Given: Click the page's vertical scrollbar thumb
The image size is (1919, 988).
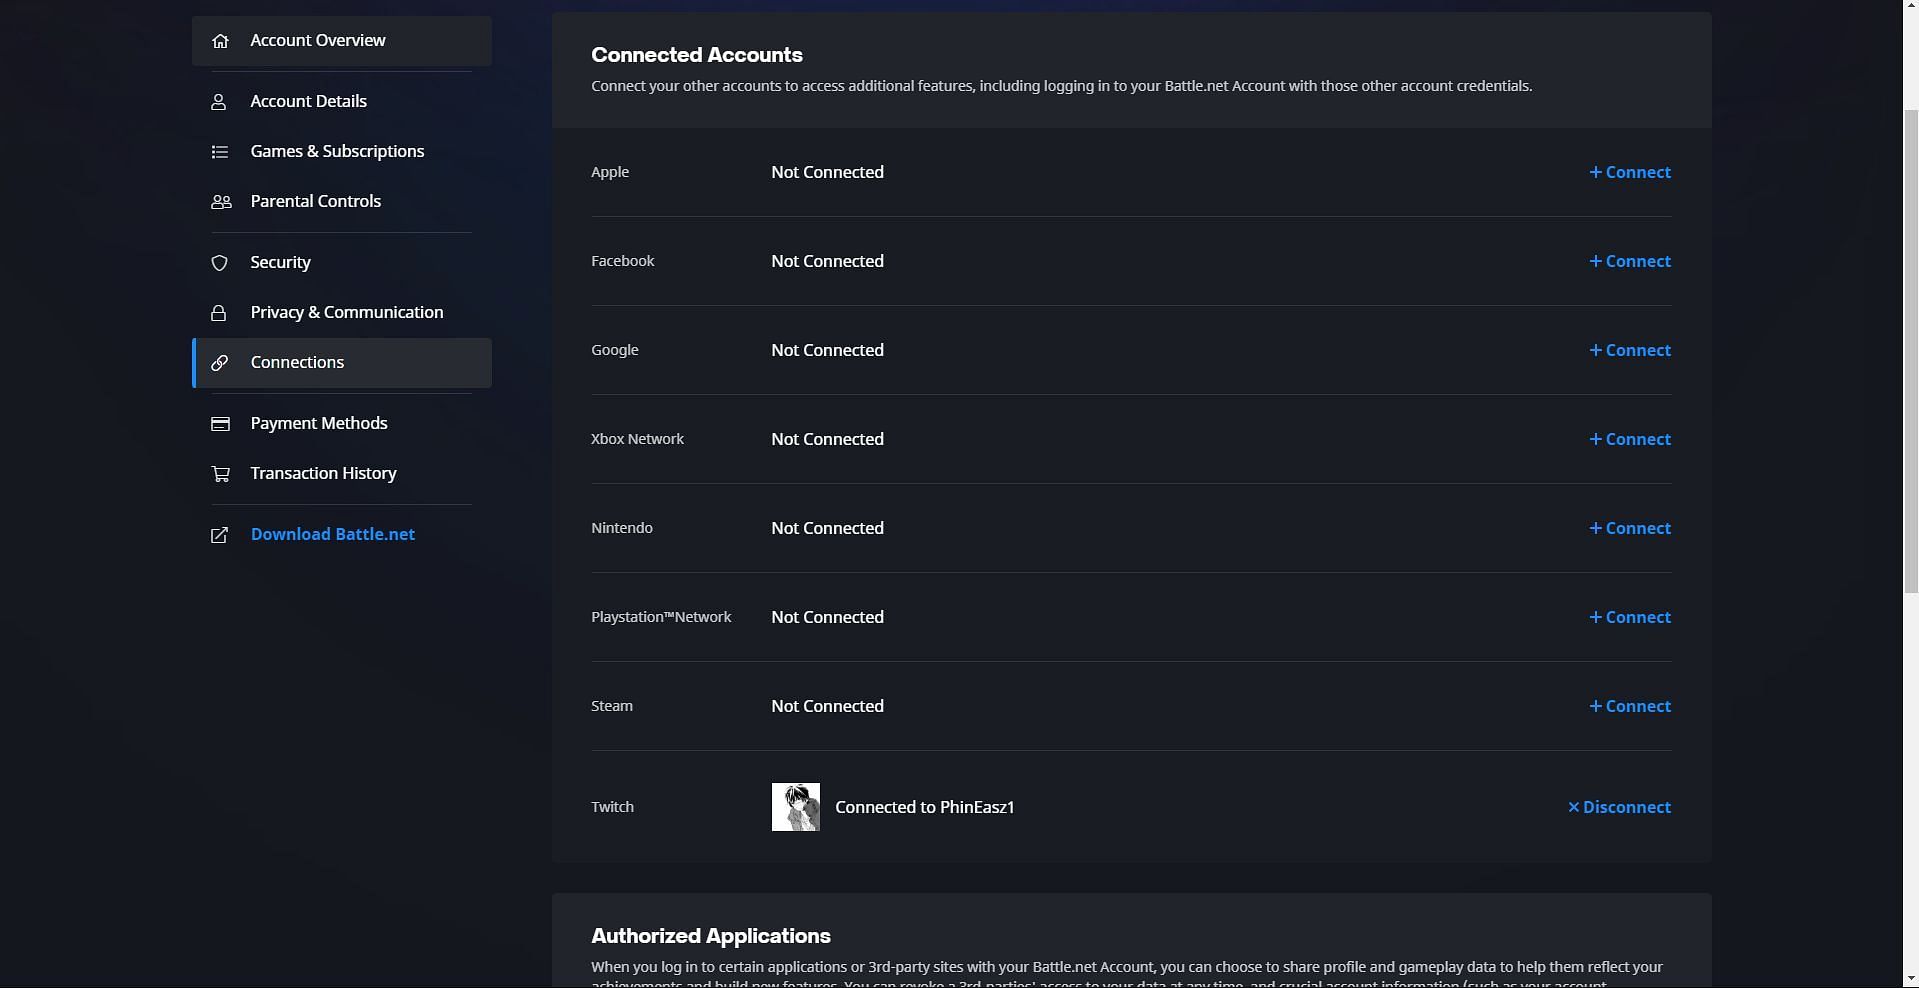Looking at the screenshot, I should click(x=1911, y=350).
